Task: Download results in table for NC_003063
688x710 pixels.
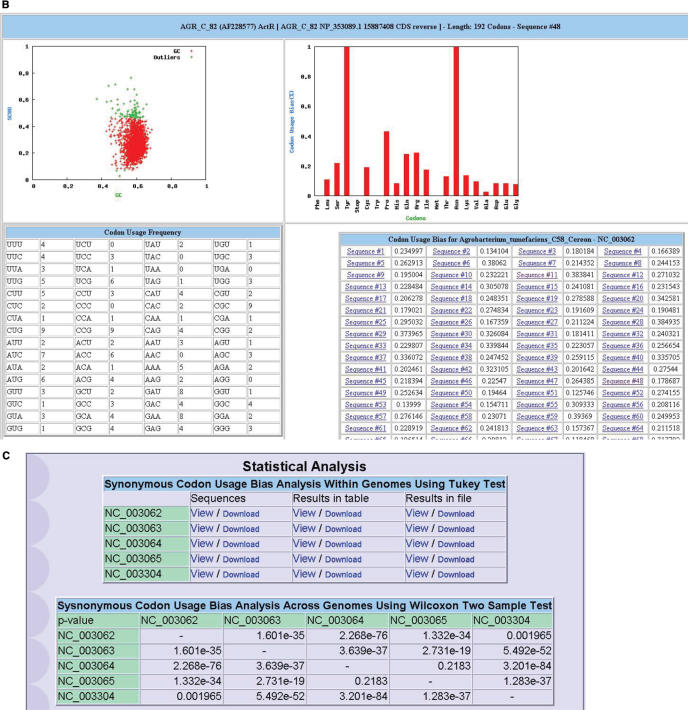Action: 343,529
